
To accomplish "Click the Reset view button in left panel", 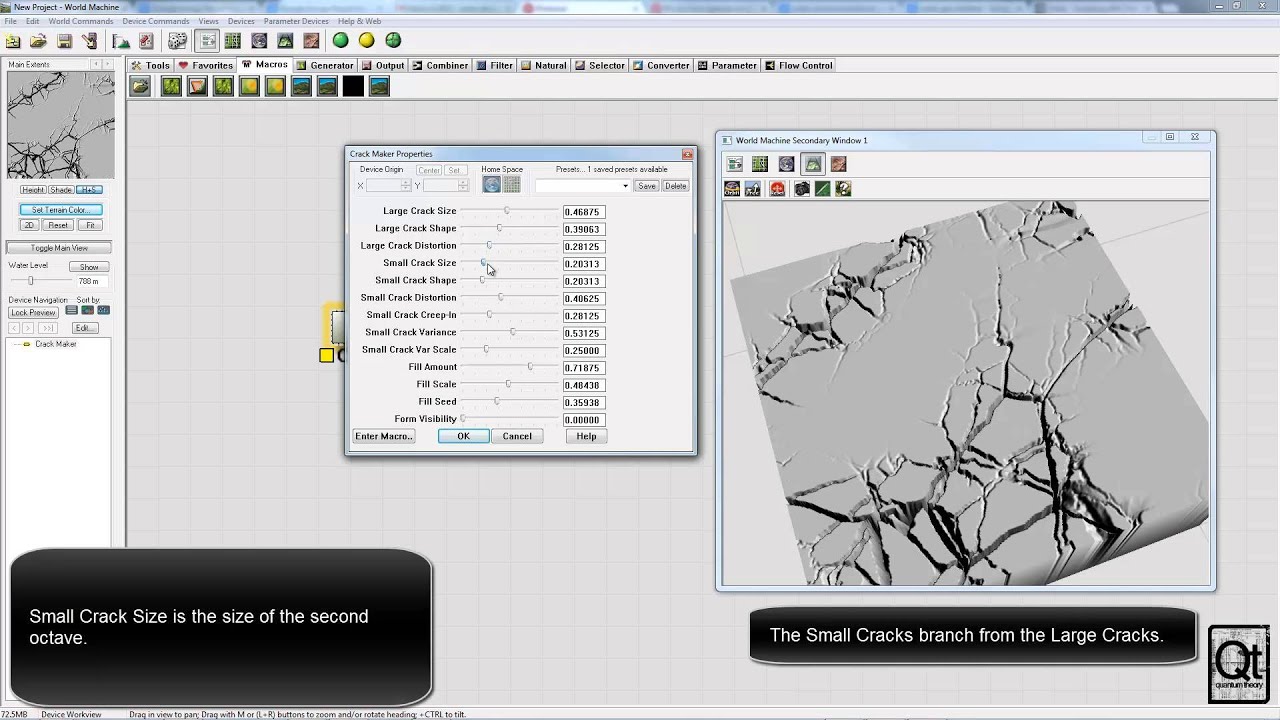I will point(58,225).
